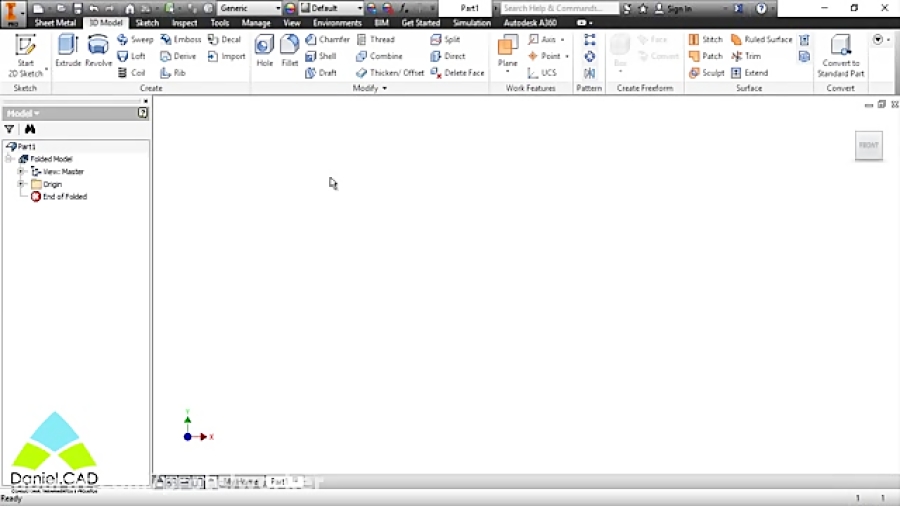Open the Point dropdown arrow
This screenshot has width=900, height=506.
[x=567, y=56]
